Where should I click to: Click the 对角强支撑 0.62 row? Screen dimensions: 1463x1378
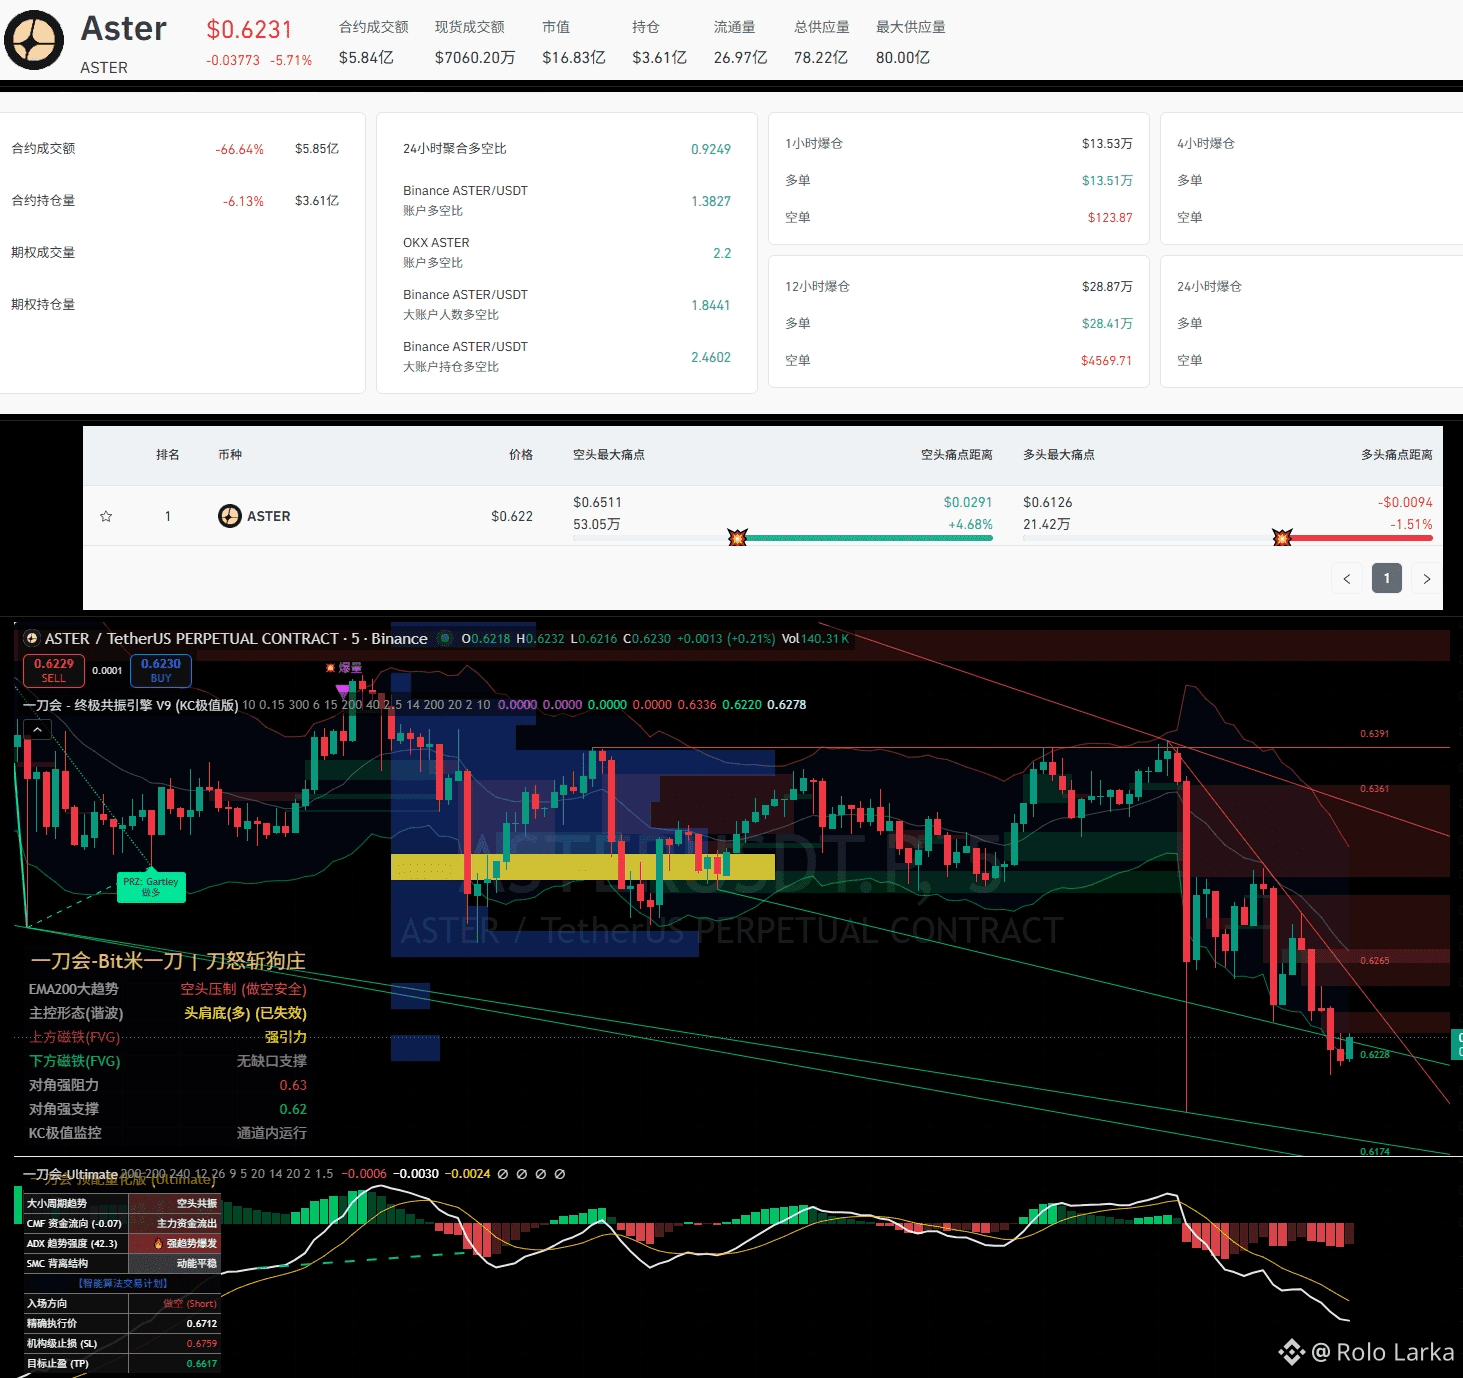coord(168,1109)
